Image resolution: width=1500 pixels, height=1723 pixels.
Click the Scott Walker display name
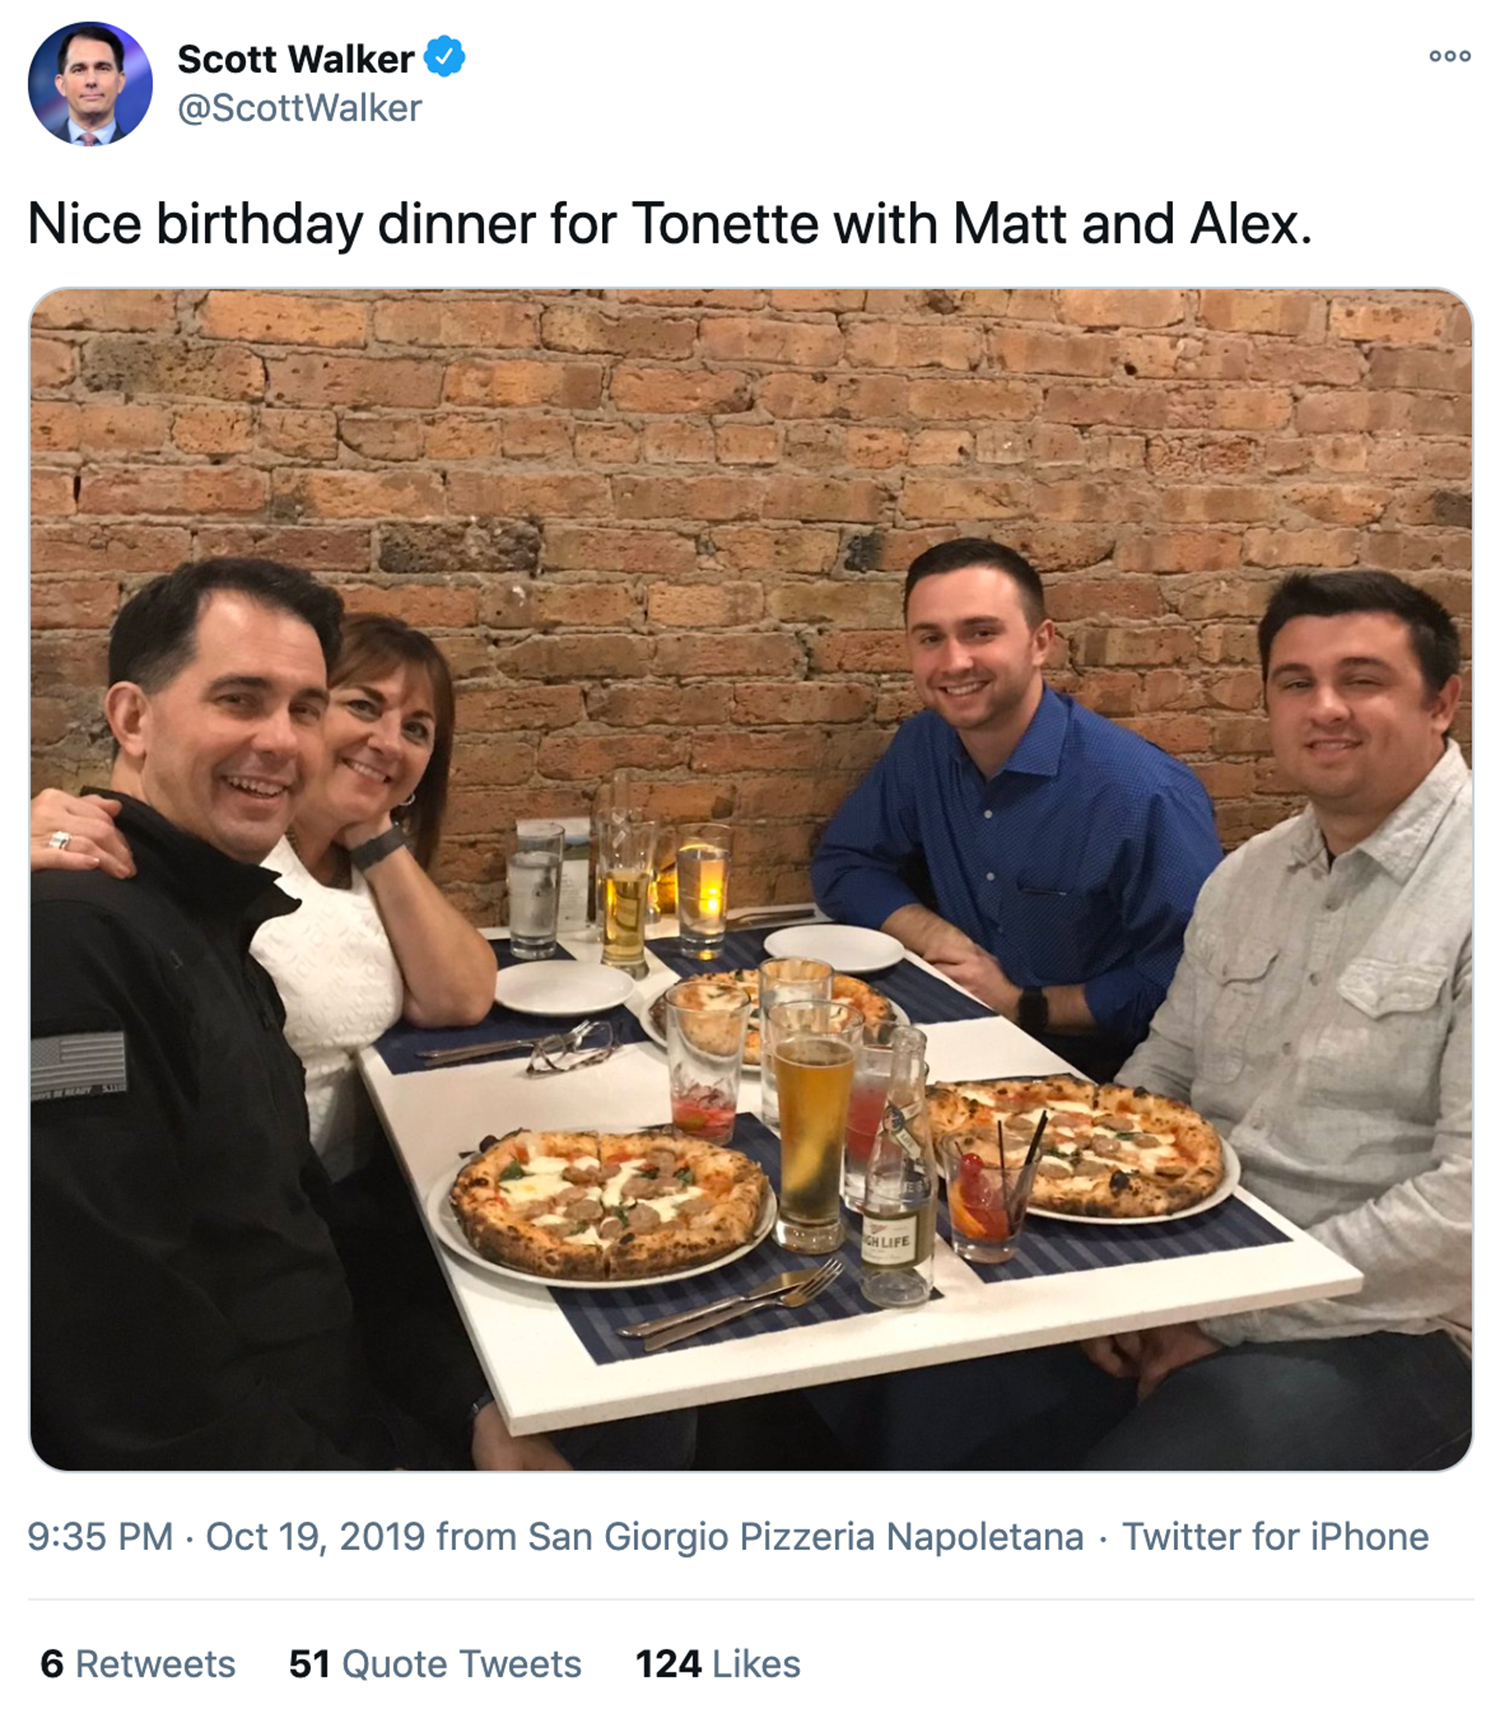click(295, 59)
